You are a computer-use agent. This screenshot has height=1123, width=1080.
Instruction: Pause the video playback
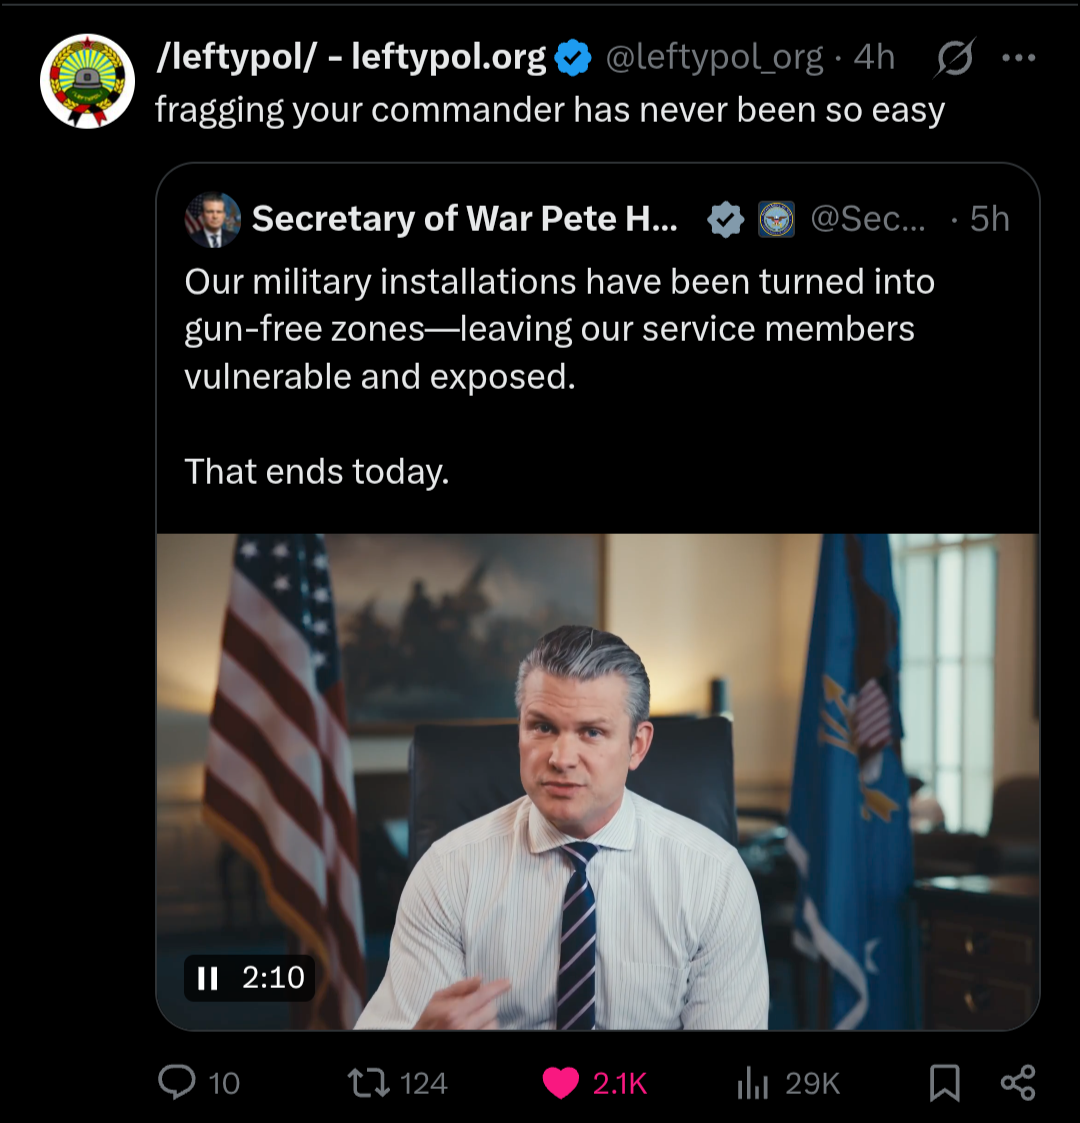[x=208, y=977]
